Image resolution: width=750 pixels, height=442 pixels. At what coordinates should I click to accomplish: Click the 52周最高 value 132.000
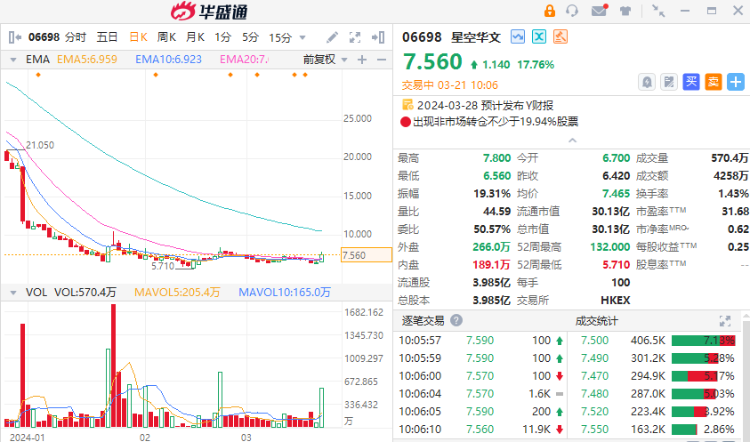610,247
